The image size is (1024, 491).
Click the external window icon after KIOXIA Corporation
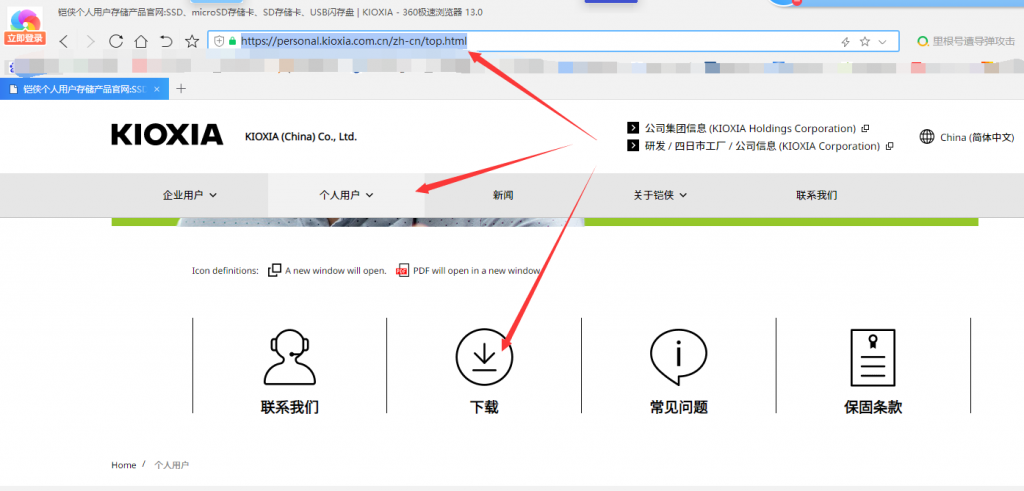(x=889, y=146)
